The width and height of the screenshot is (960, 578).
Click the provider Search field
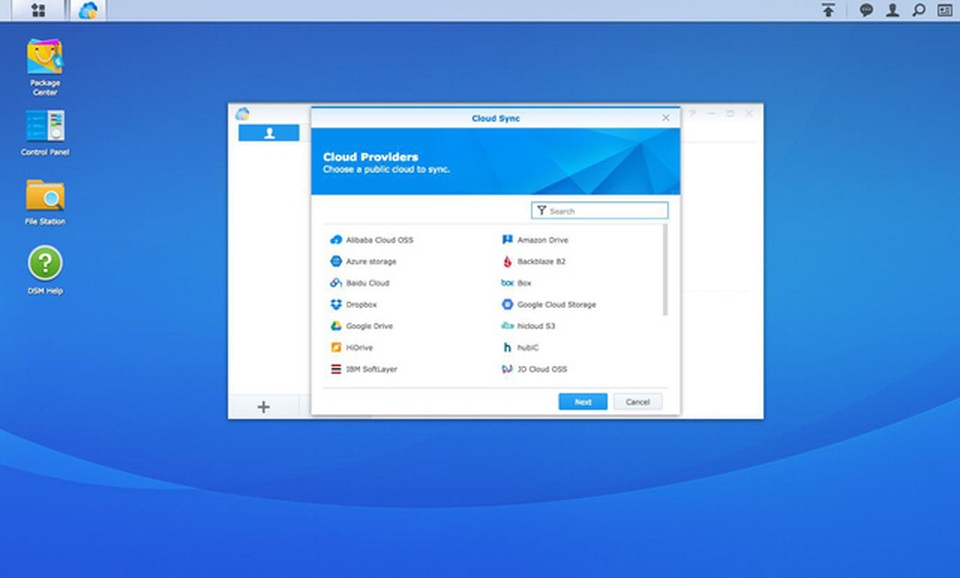click(x=599, y=211)
